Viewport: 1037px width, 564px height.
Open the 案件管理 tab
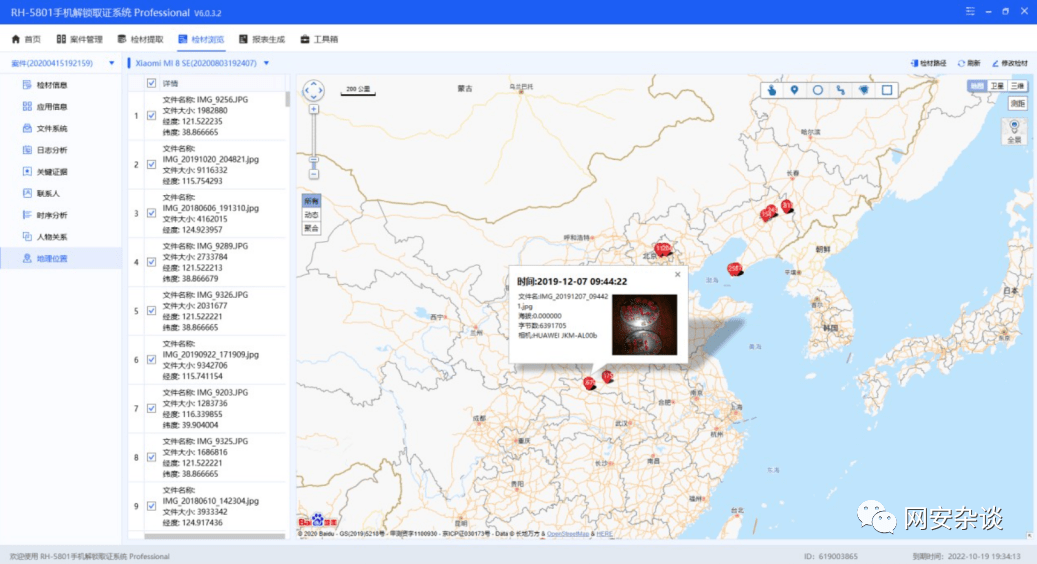coord(79,40)
